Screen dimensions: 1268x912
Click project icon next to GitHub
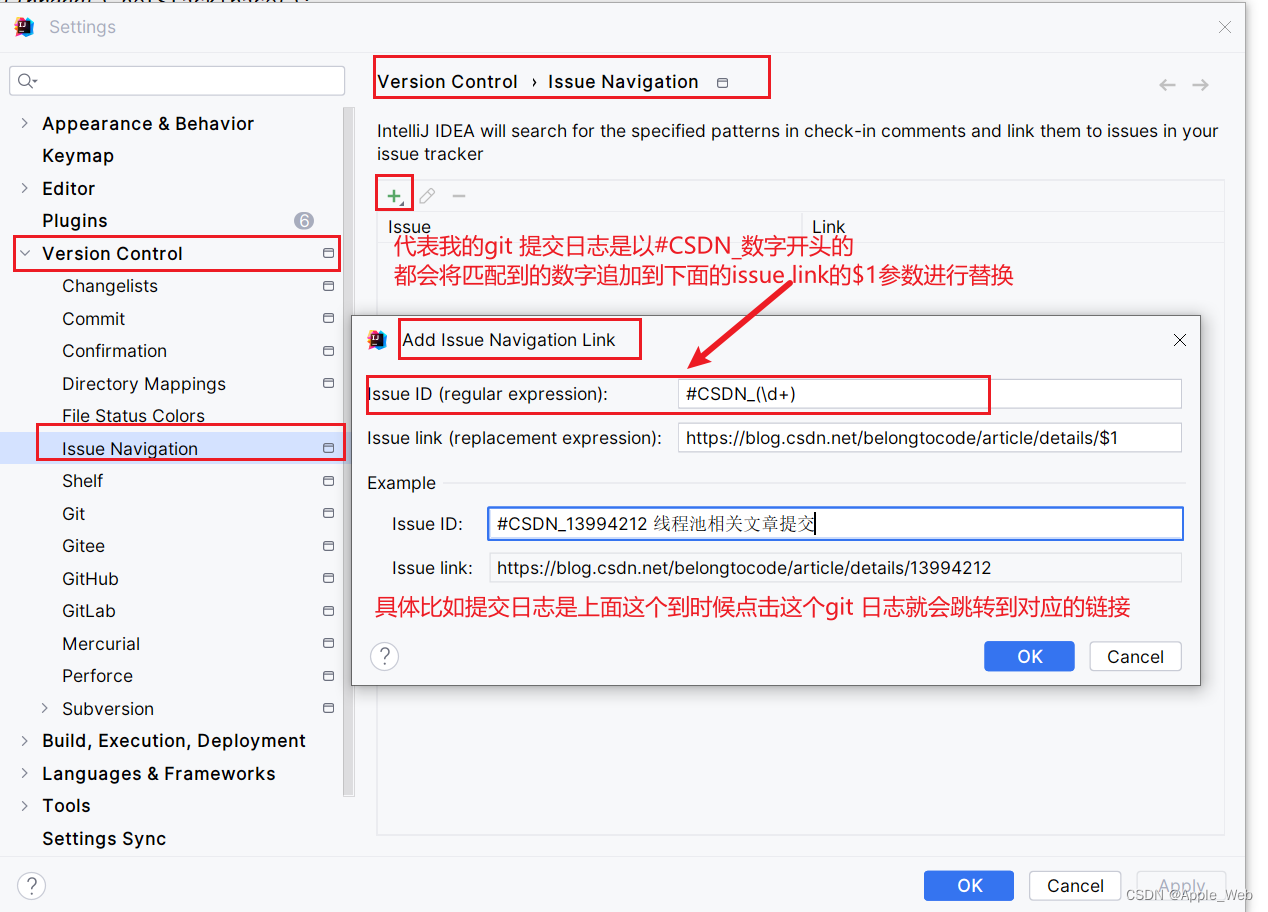(328, 579)
